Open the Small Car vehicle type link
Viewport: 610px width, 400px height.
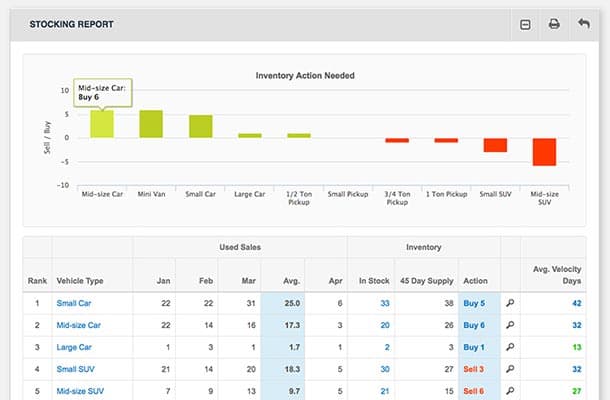click(x=74, y=303)
